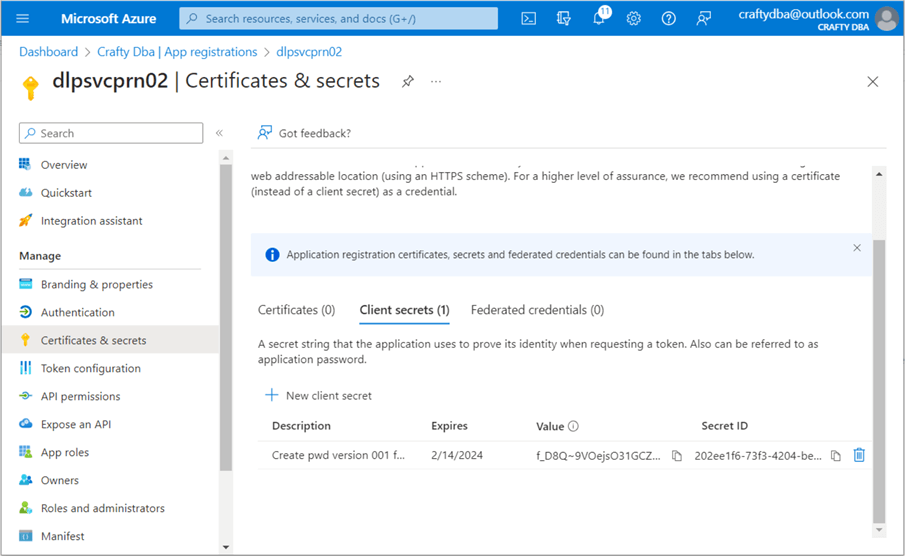Viewport: 905px width, 556px height.
Task: Open the Directories and subscriptions filter icon
Action: pyautogui.click(x=564, y=18)
